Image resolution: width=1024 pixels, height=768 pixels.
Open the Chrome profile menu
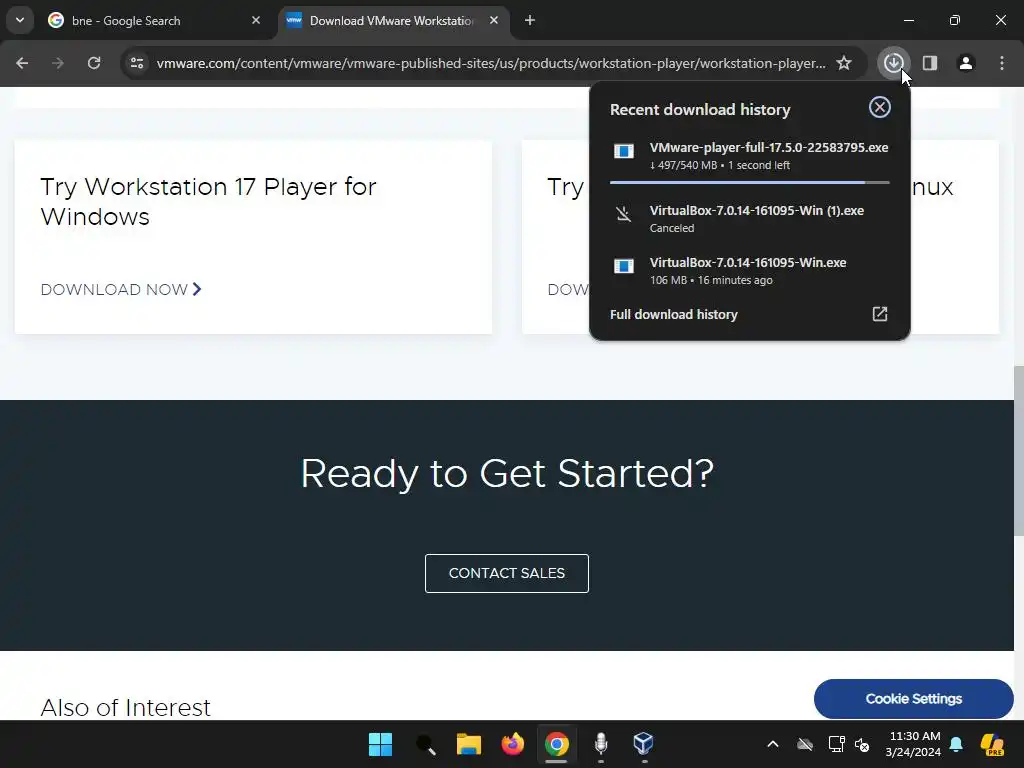click(965, 63)
